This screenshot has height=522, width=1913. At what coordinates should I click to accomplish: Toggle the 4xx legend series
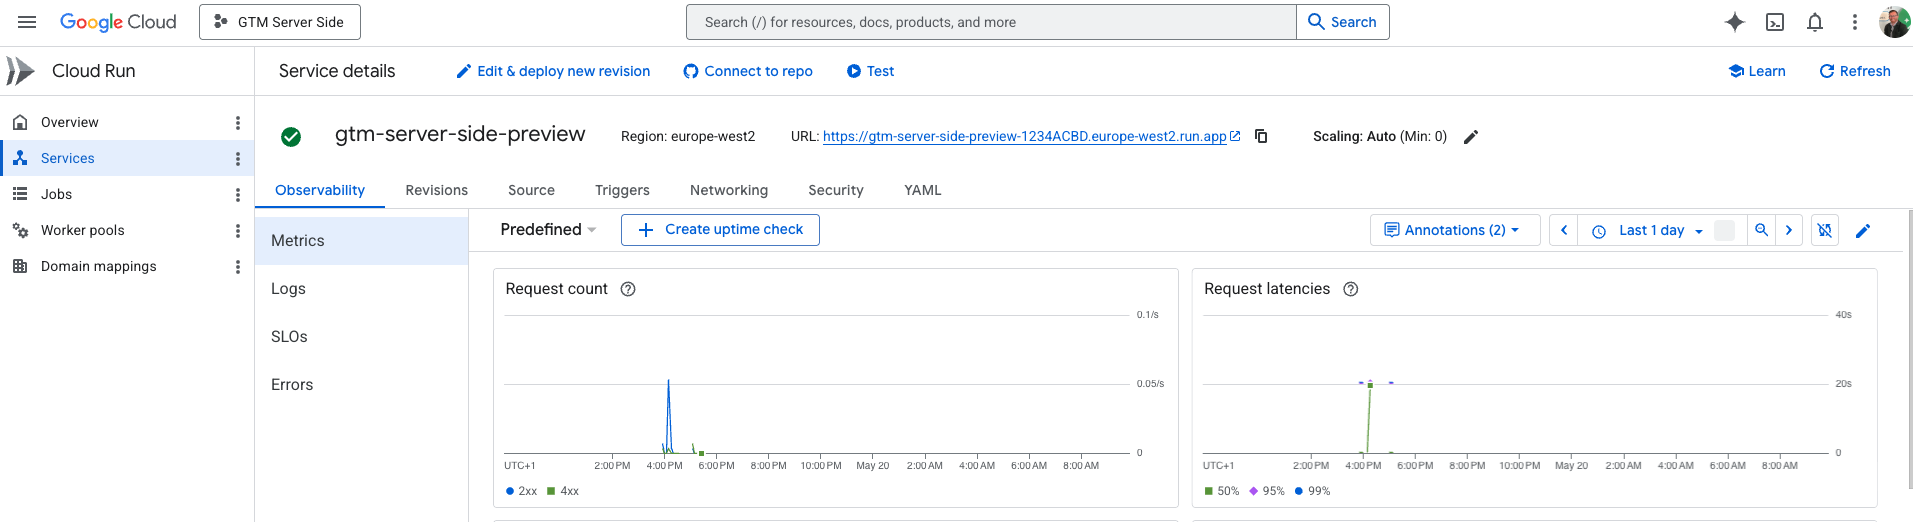pos(563,491)
